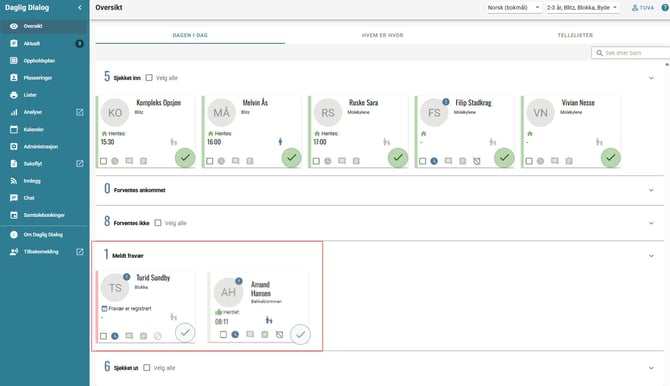Click note icon on Ruske Sara card
Screen dimensions: 670x386
tap(356, 161)
